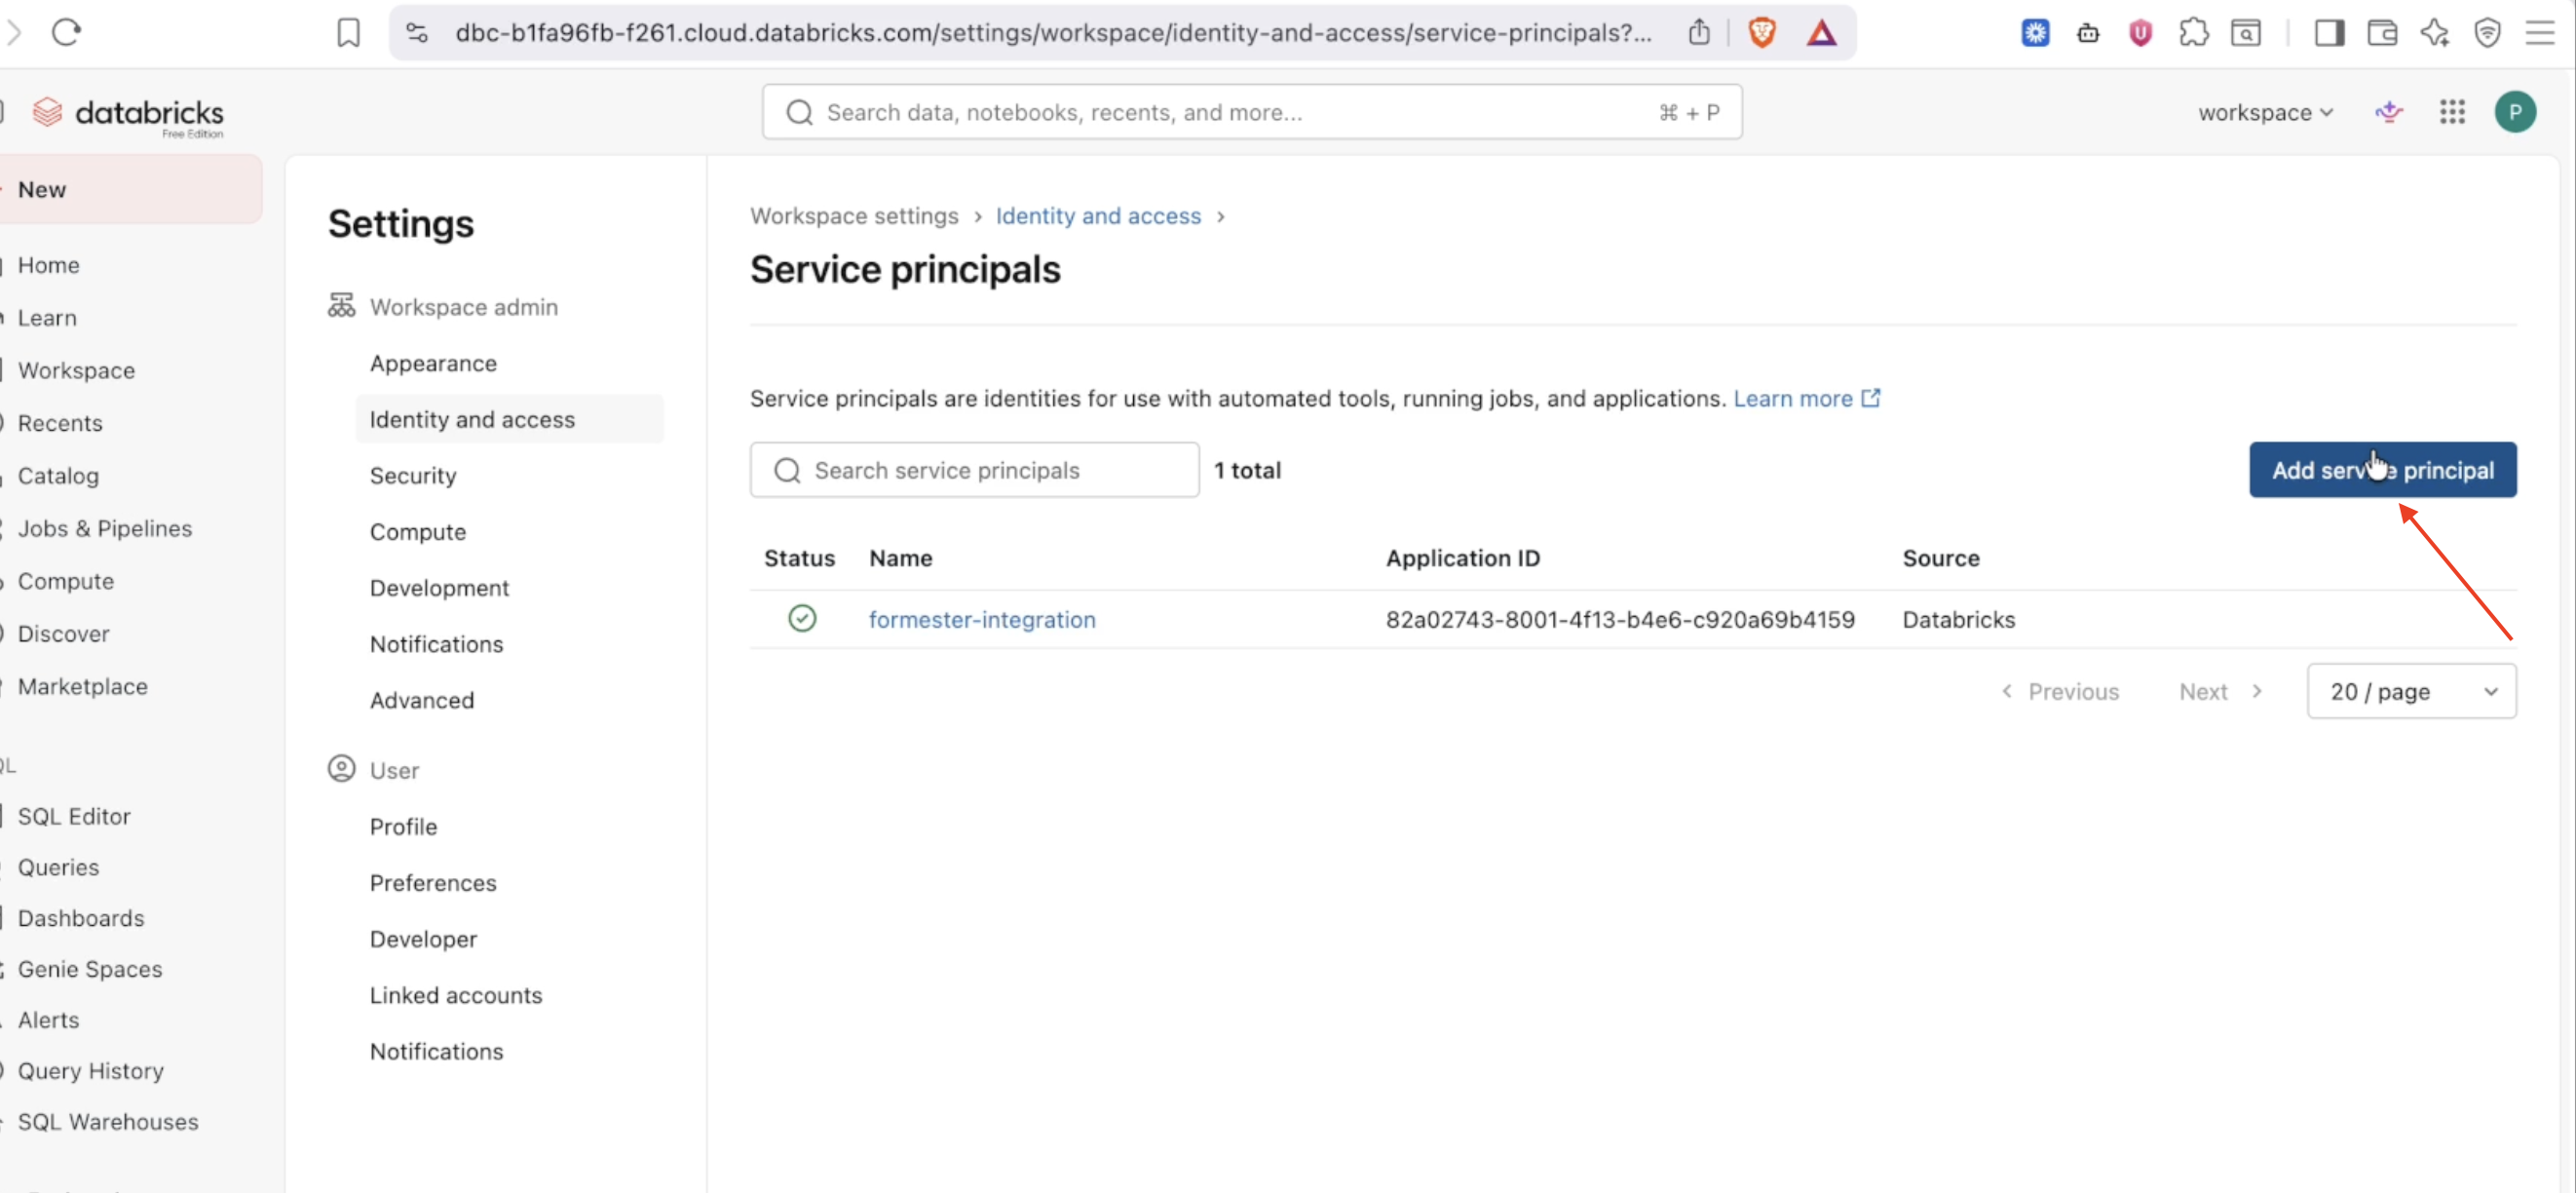Open Genie Spaces in sidebar

(x=89, y=968)
